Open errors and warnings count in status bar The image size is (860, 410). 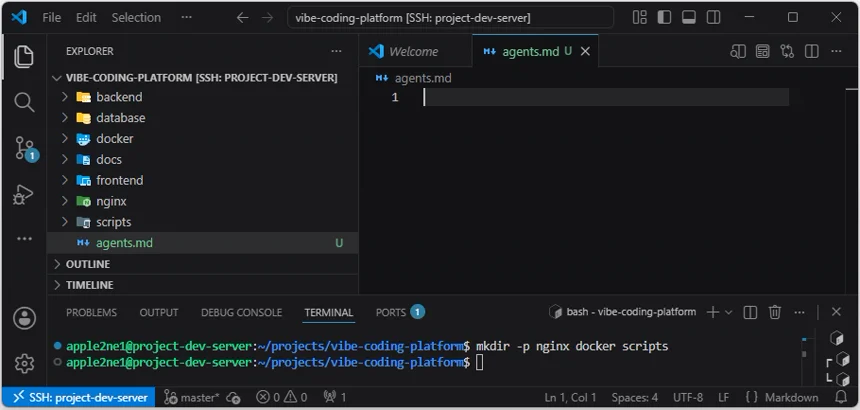pyautogui.click(x=282, y=397)
